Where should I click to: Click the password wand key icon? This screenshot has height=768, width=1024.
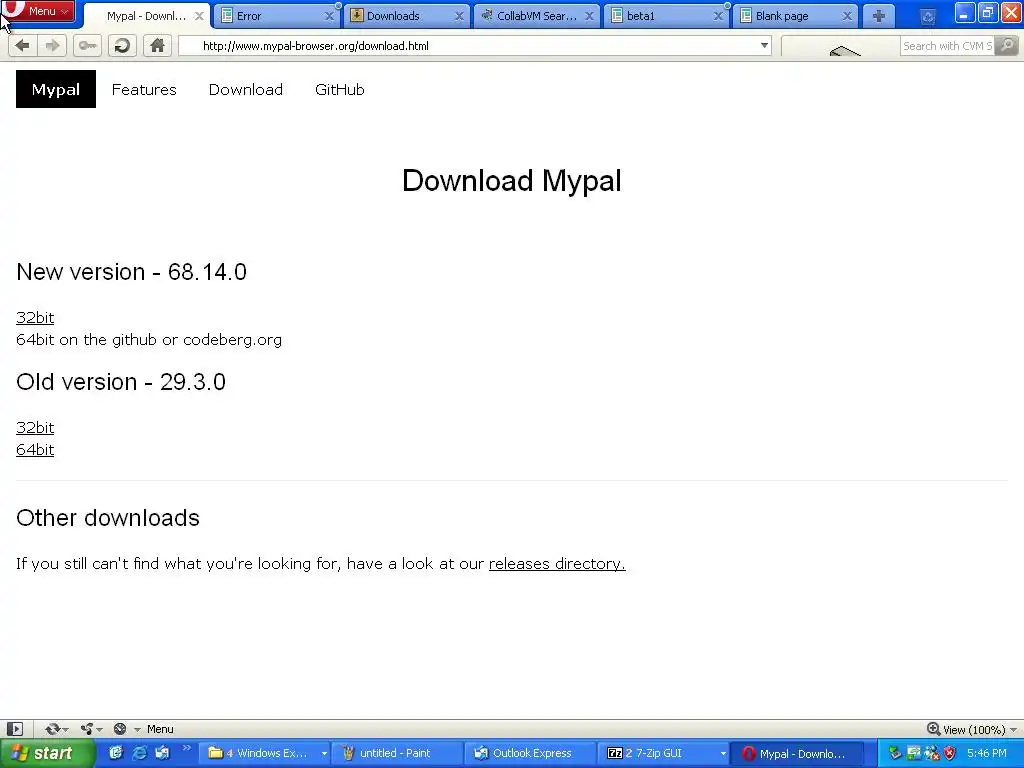[x=87, y=46]
